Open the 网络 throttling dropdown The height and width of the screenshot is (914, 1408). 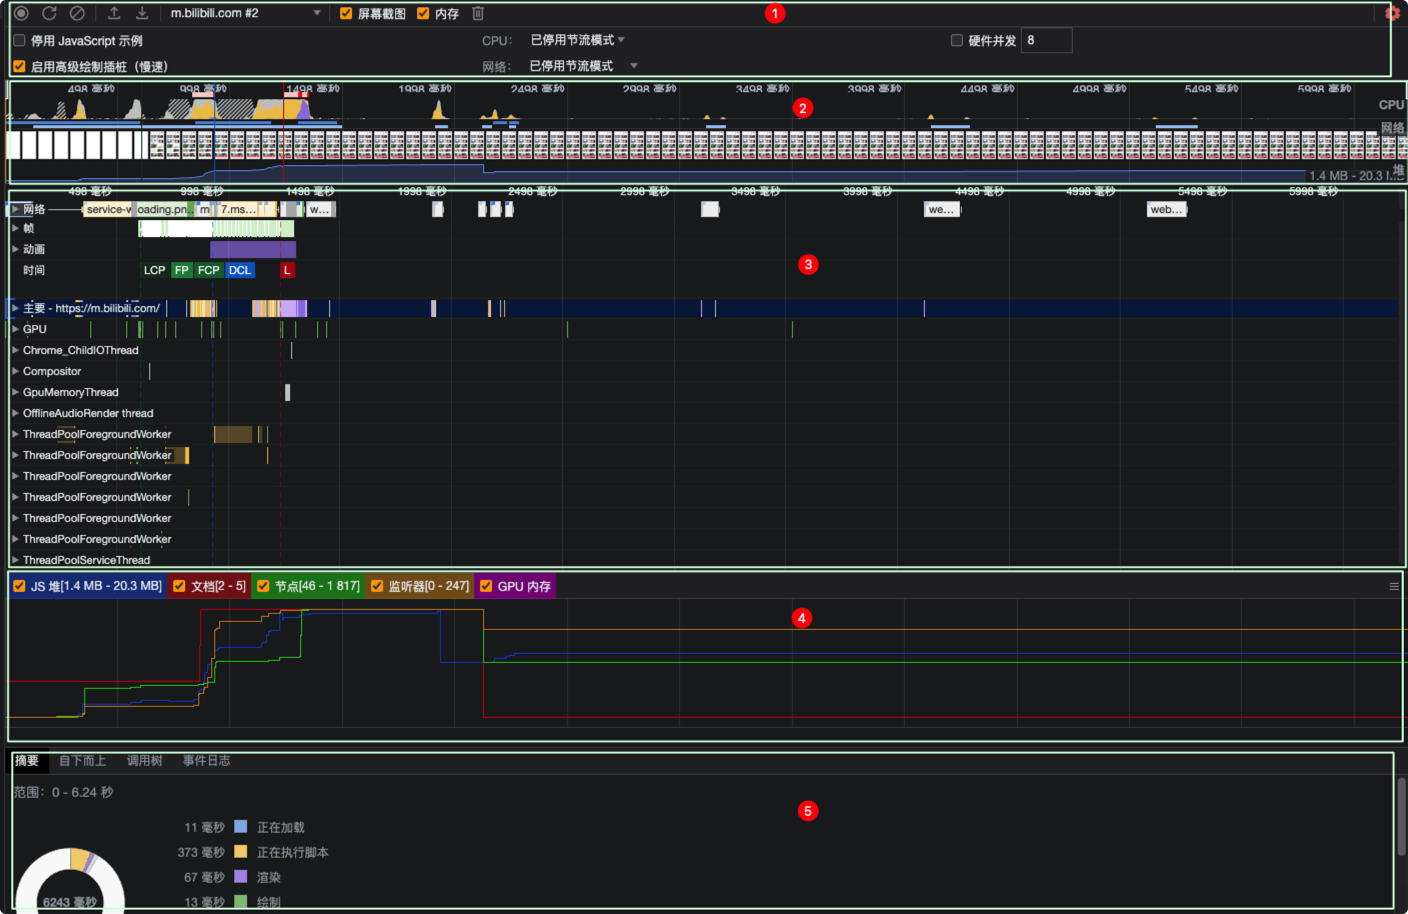(x=583, y=66)
